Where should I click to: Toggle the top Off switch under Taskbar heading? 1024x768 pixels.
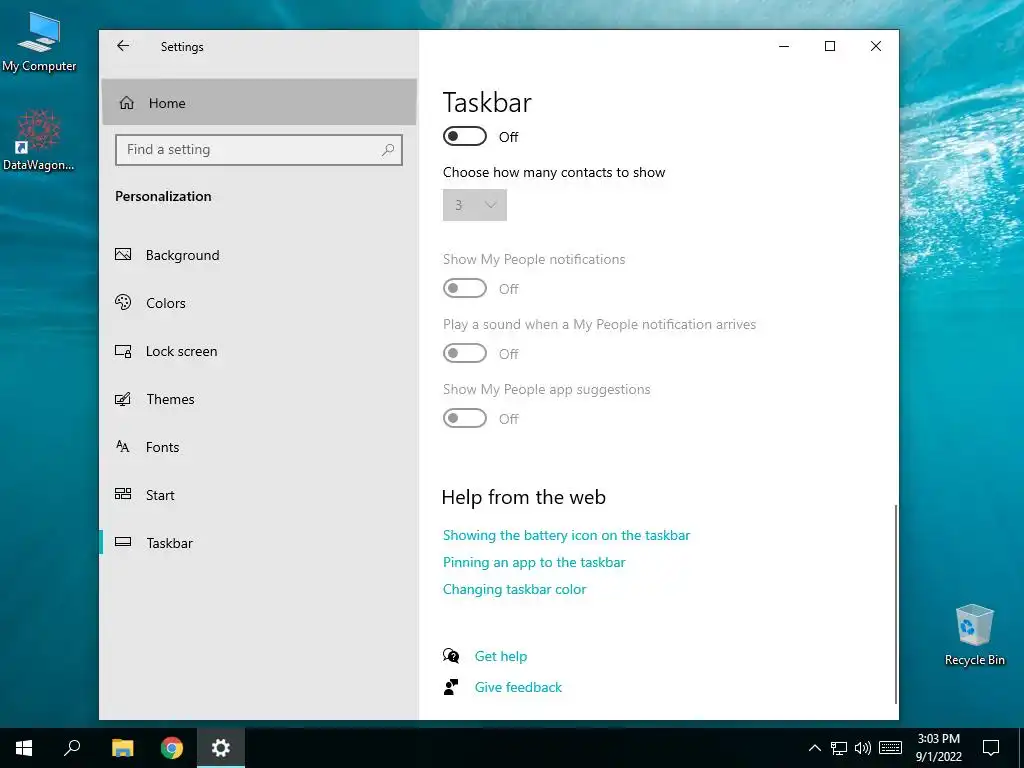[465, 136]
